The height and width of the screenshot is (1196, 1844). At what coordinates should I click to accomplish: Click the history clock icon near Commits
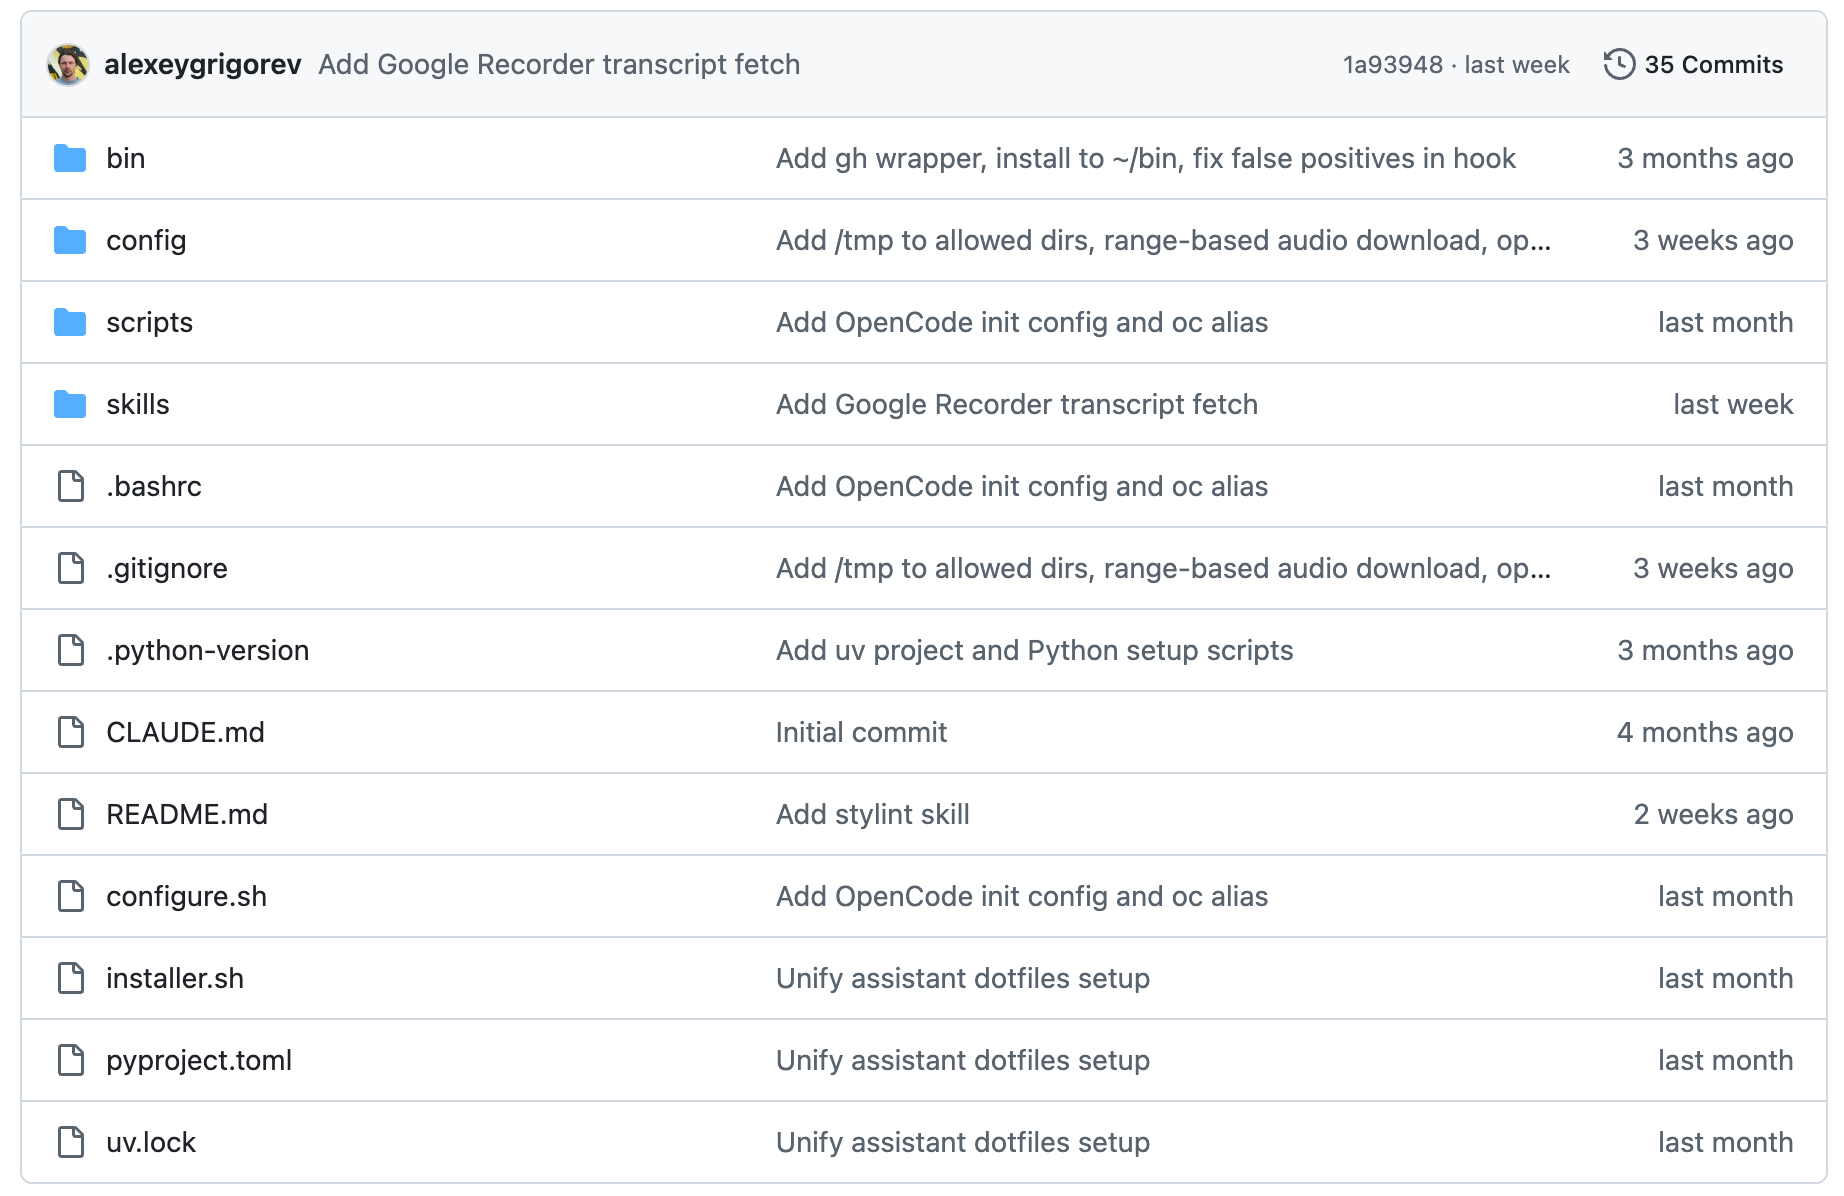tap(1619, 65)
